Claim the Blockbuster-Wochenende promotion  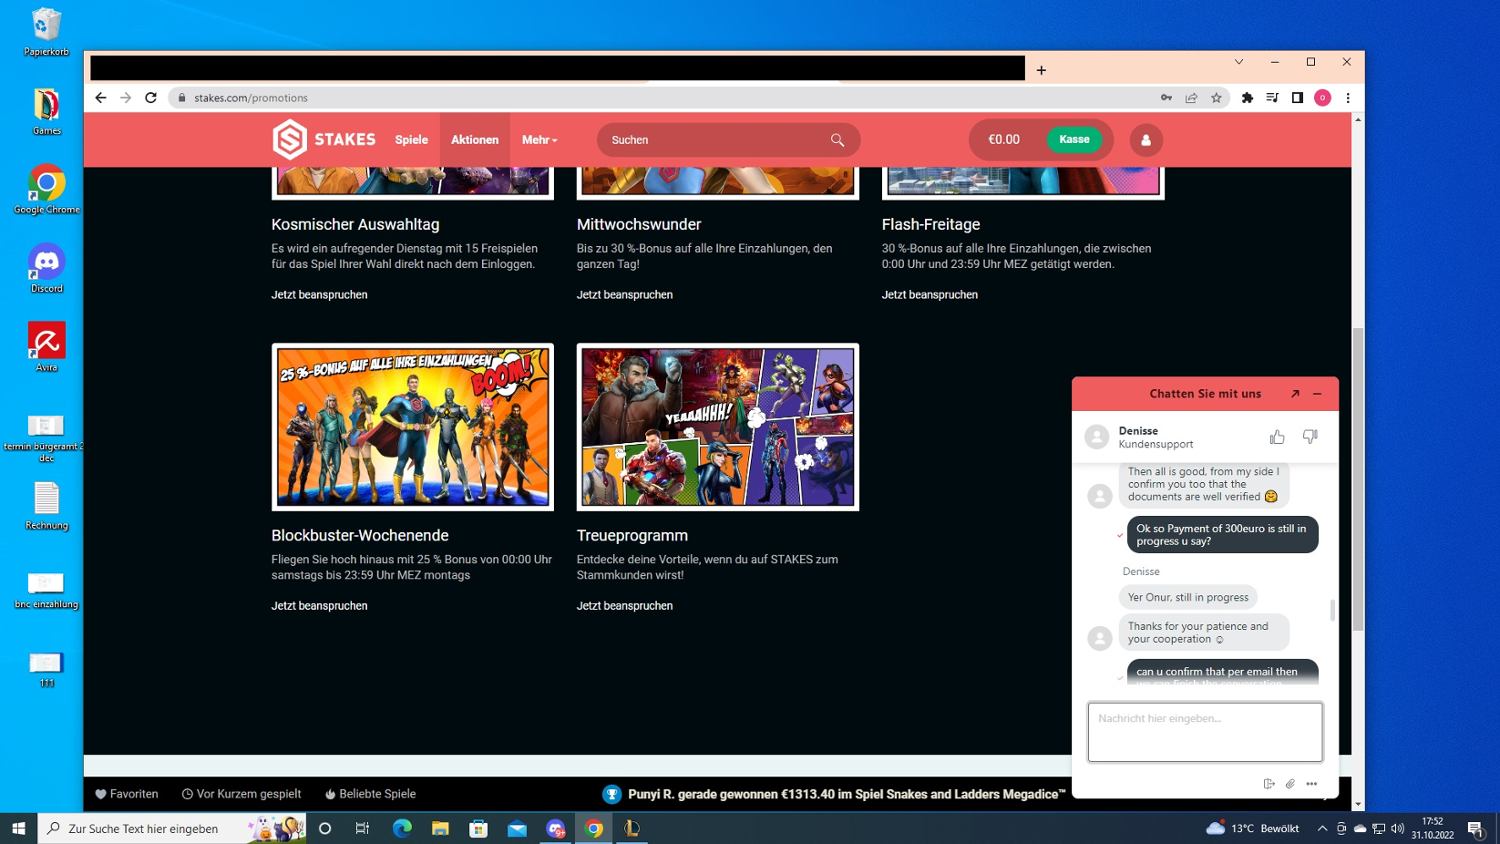(x=319, y=606)
